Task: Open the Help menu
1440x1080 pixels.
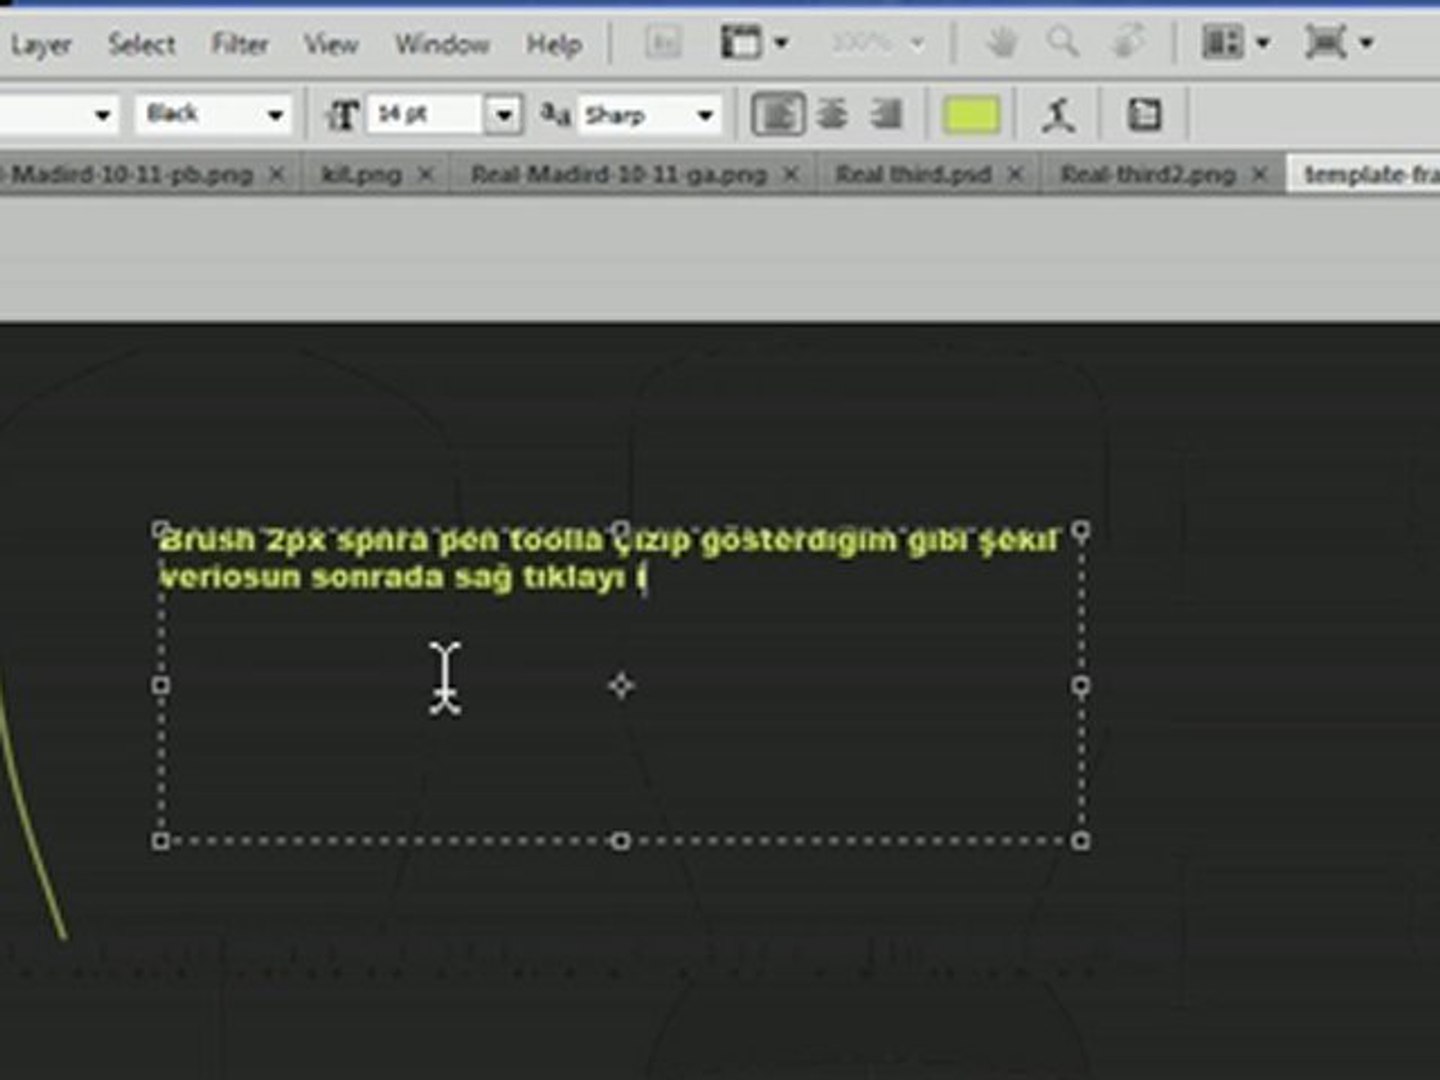Action: click(554, 44)
